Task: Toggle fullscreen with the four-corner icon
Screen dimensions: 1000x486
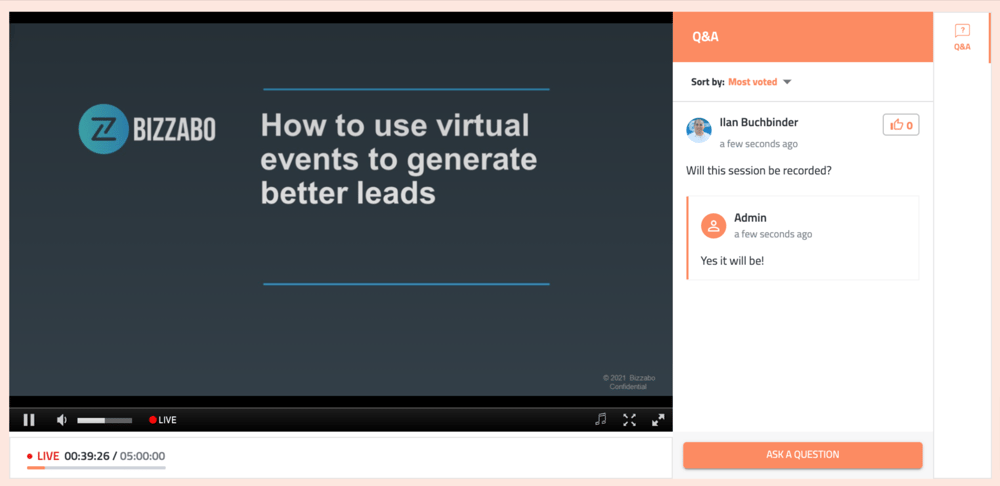Action: [629, 420]
